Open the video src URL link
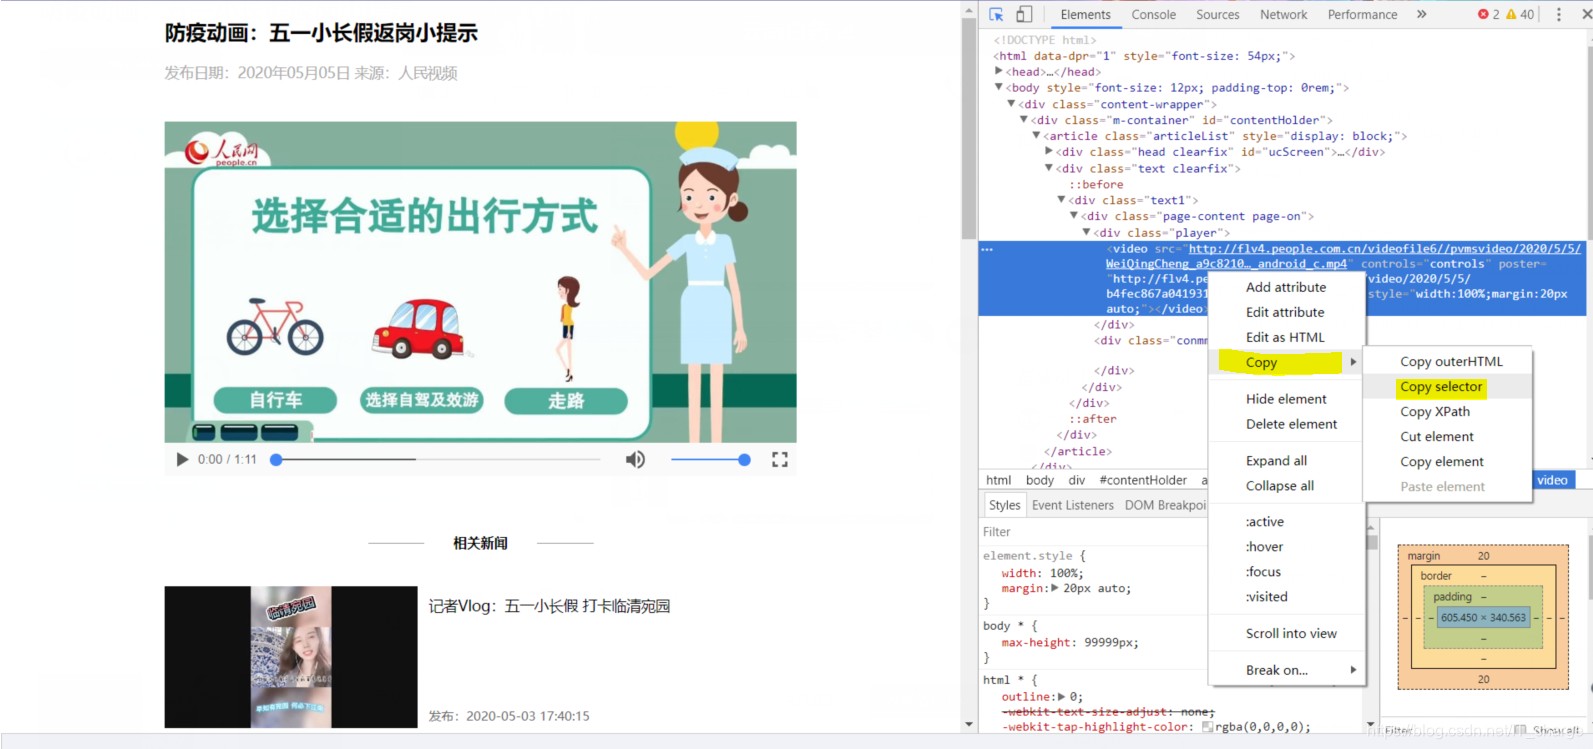Screen dimensions: 1593x749 (x=1343, y=256)
